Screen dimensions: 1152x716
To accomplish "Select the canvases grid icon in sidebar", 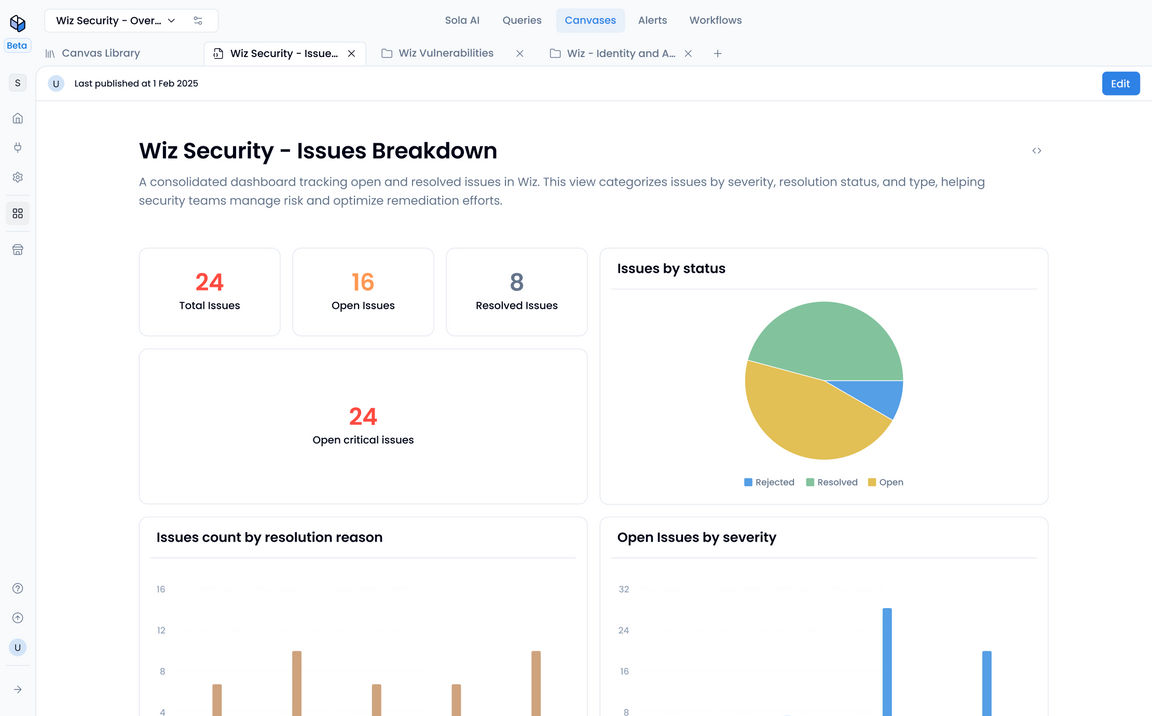I will pyautogui.click(x=18, y=214).
